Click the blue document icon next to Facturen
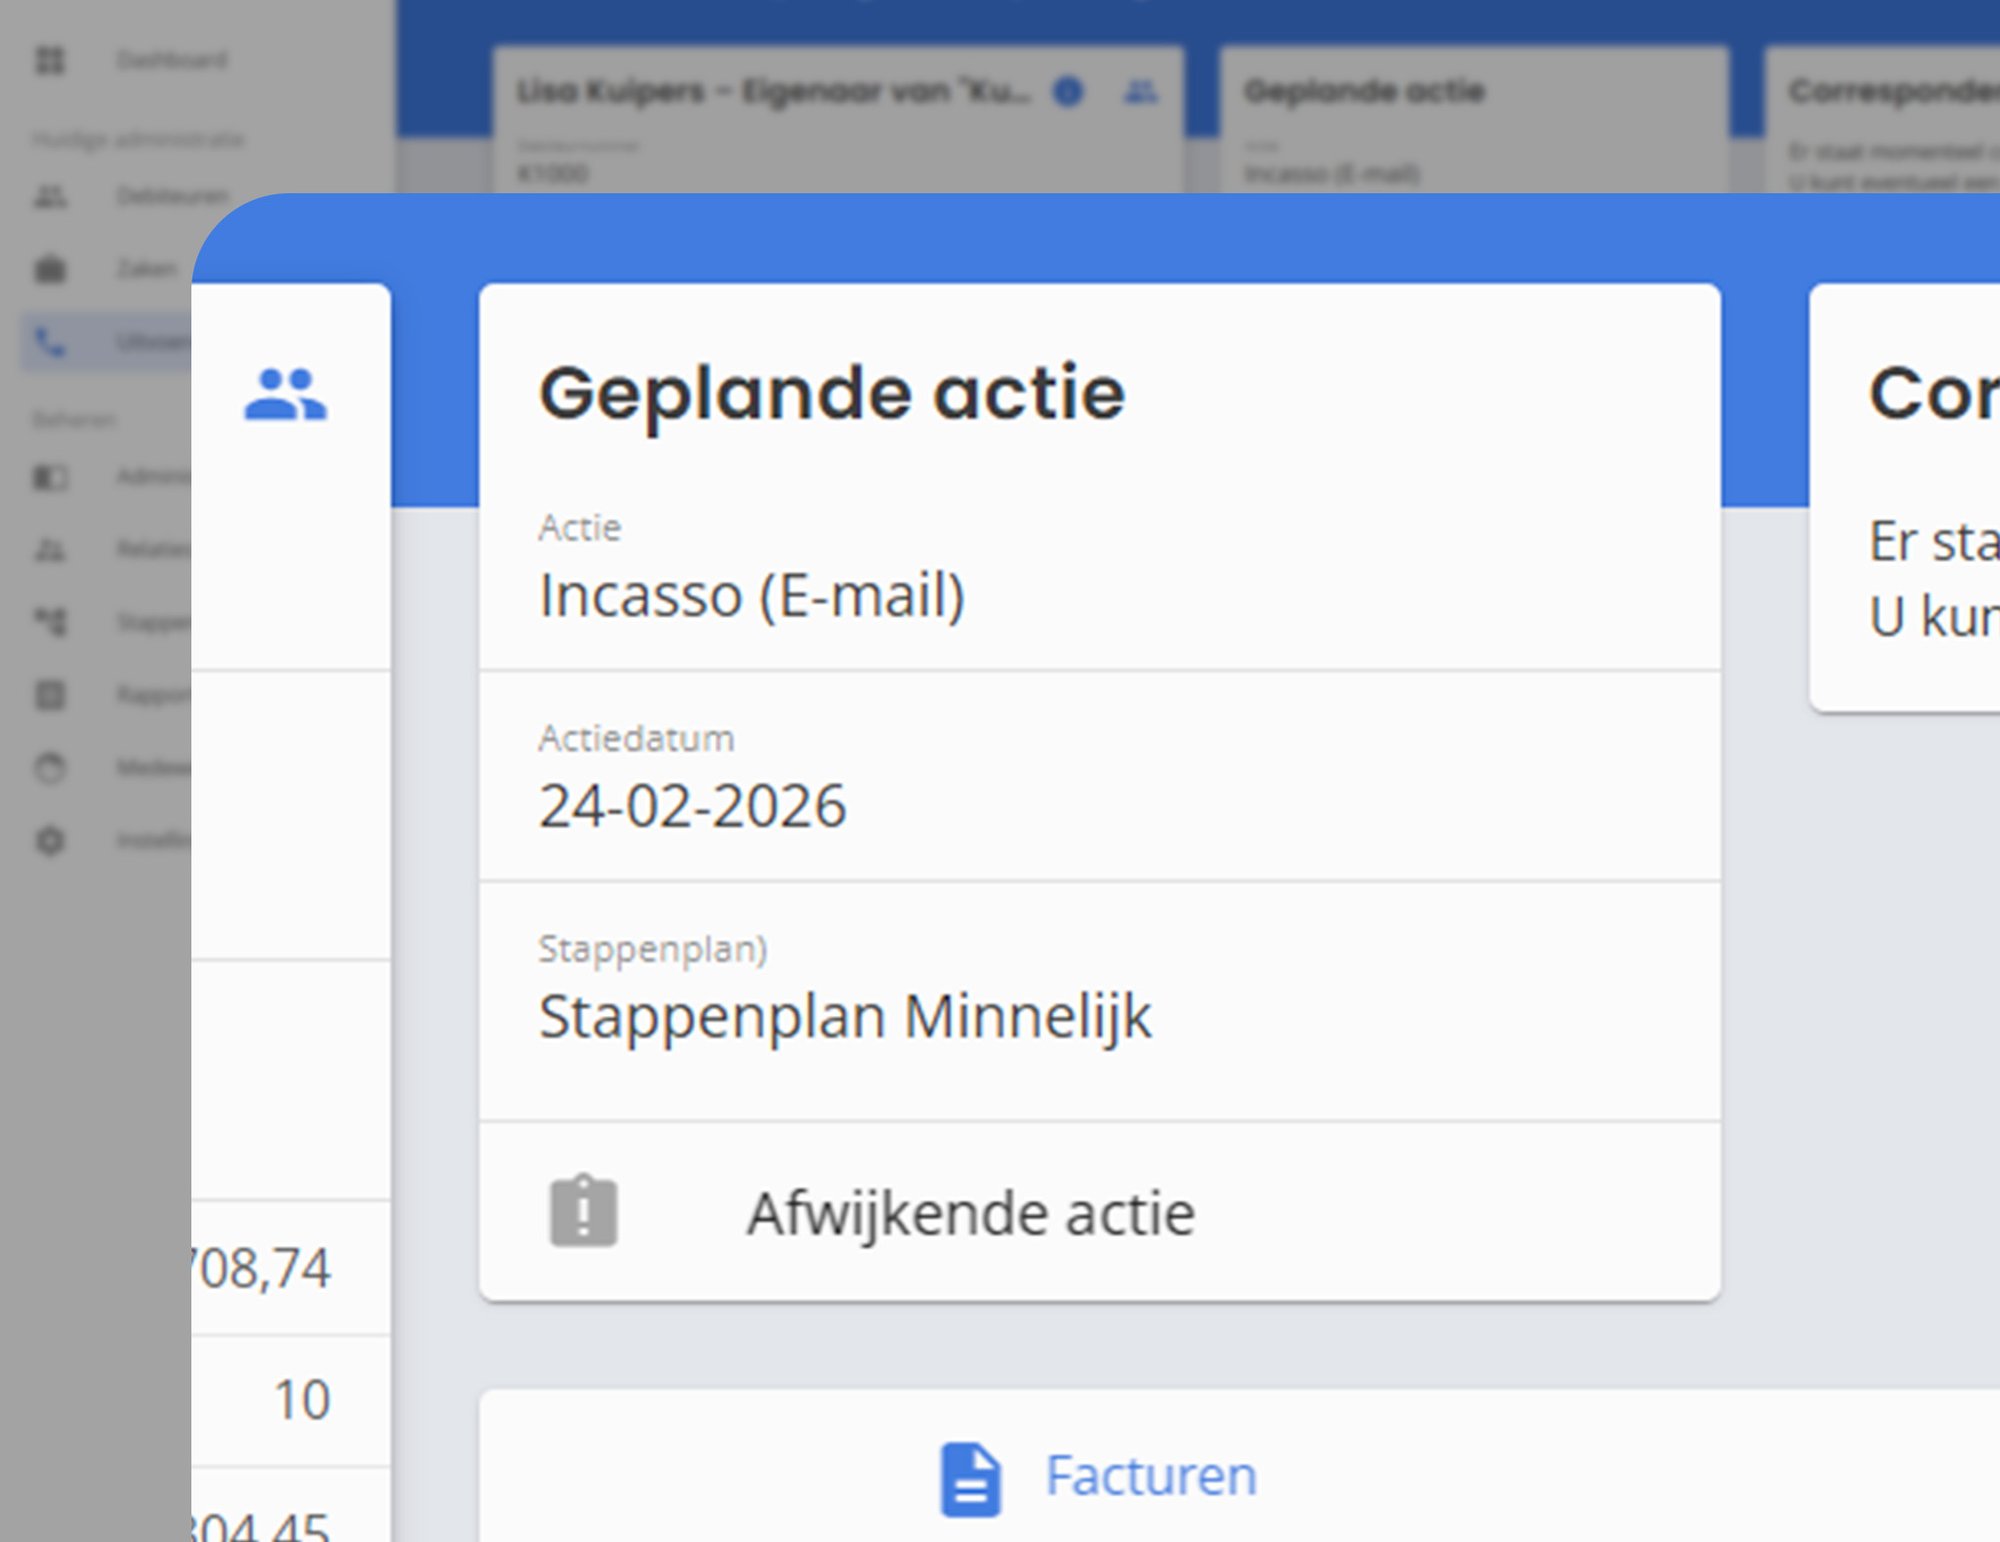 tap(972, 1477)
